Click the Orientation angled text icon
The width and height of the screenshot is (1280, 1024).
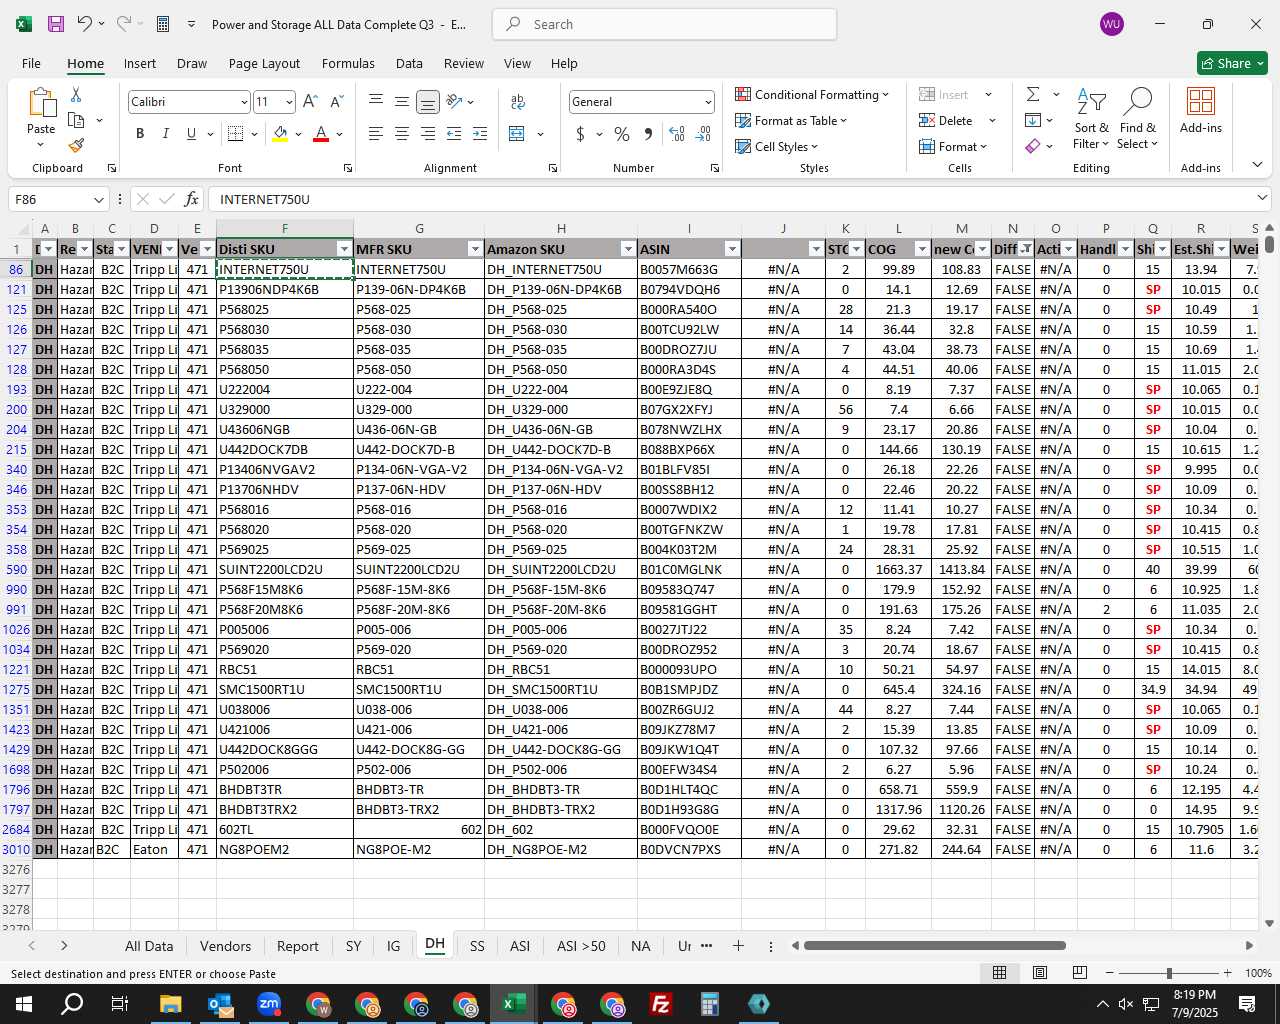pyautogui.click(x=455, y=102)
